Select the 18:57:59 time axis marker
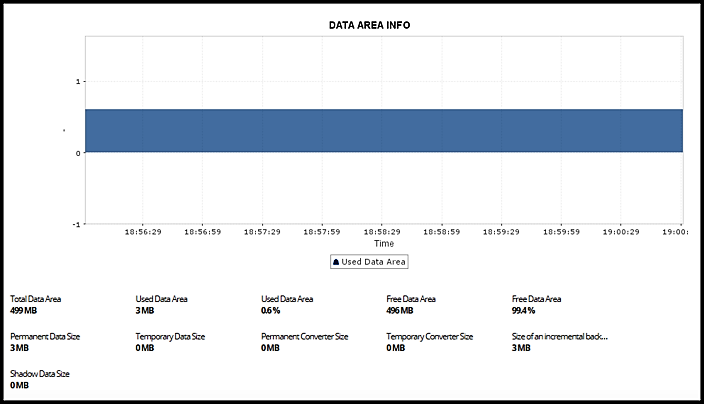 [322, 232]
